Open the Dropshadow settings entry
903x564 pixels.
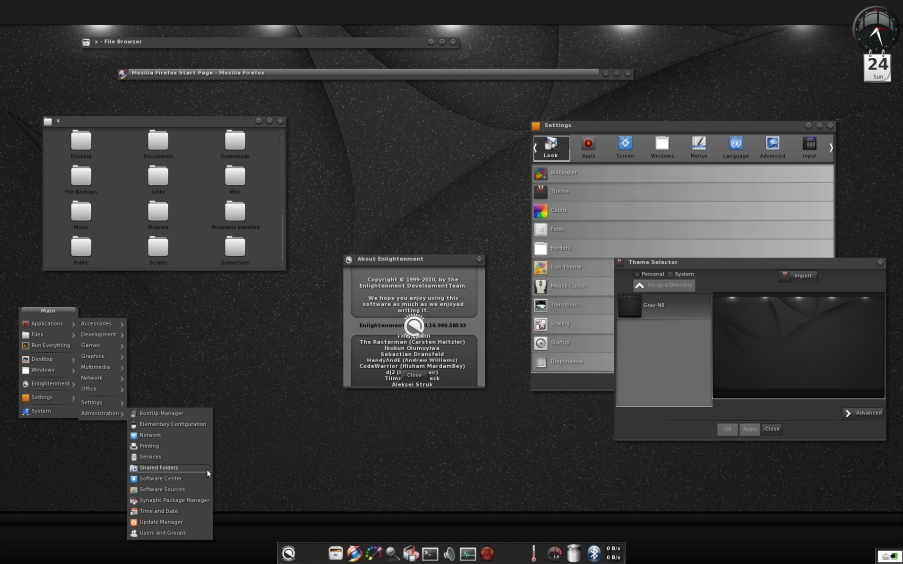[574, 362]
